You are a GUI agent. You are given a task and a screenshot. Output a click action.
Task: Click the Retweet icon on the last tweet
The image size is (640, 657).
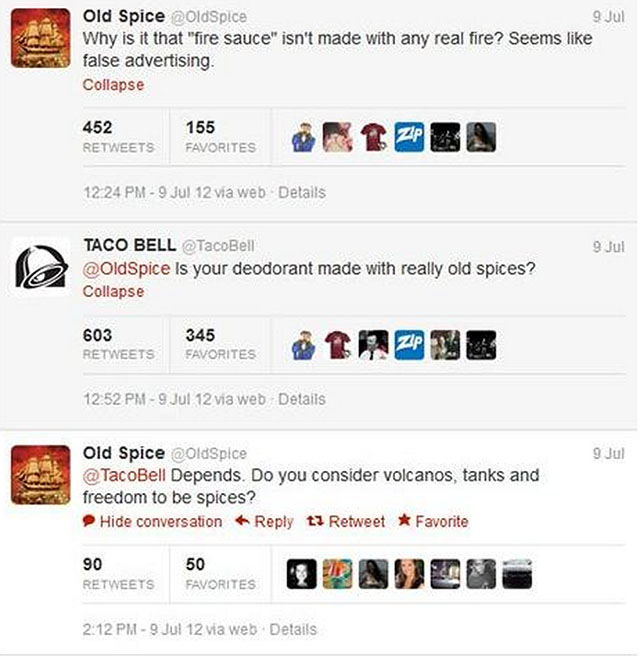click(x=315, y=521)
